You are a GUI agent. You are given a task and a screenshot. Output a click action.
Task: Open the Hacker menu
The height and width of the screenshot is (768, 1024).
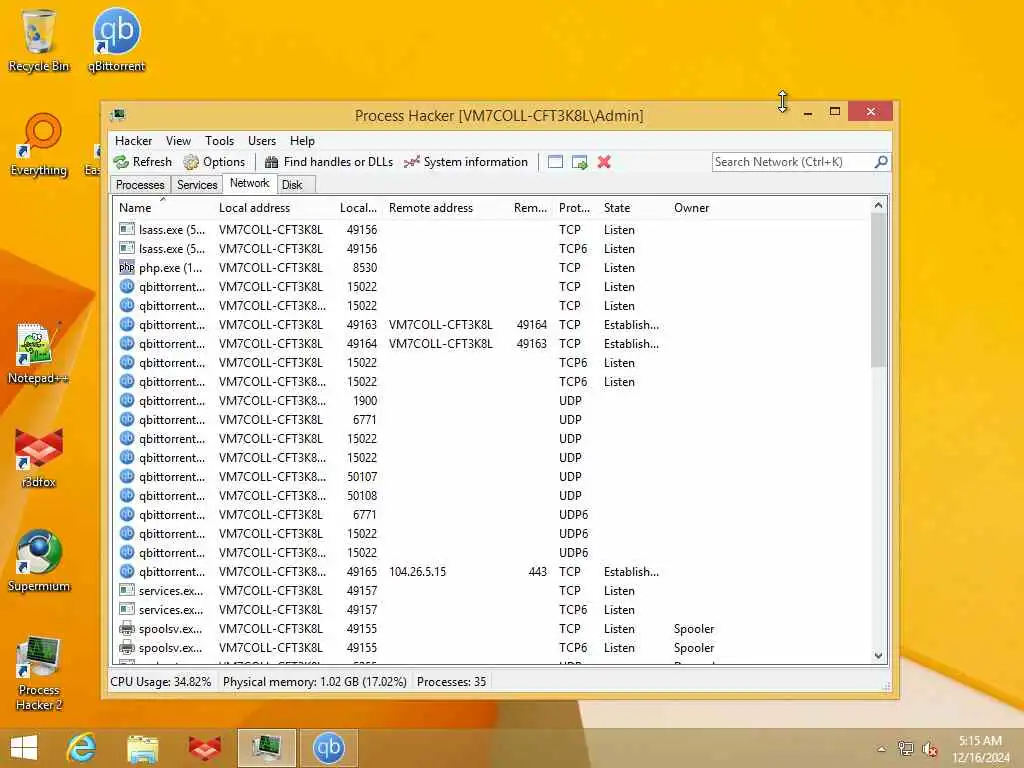tap(133, 140)
